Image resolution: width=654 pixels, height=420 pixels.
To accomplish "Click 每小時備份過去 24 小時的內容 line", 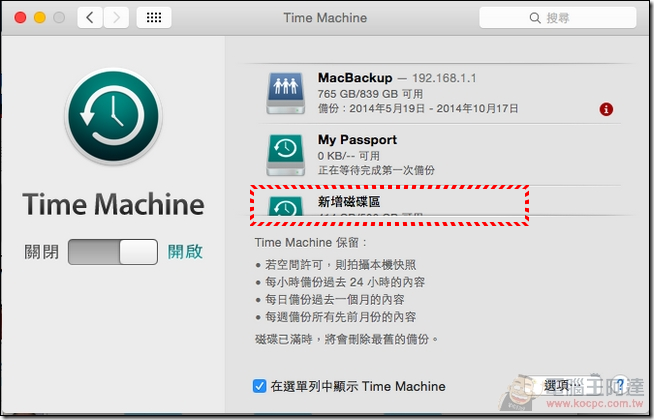I will coord(345,282).
